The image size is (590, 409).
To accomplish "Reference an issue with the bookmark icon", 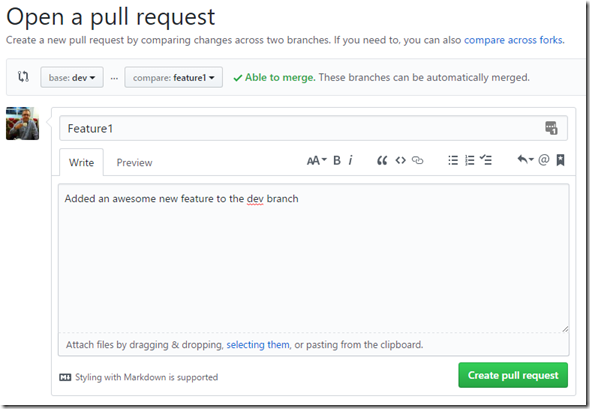I will coord(560,160).
